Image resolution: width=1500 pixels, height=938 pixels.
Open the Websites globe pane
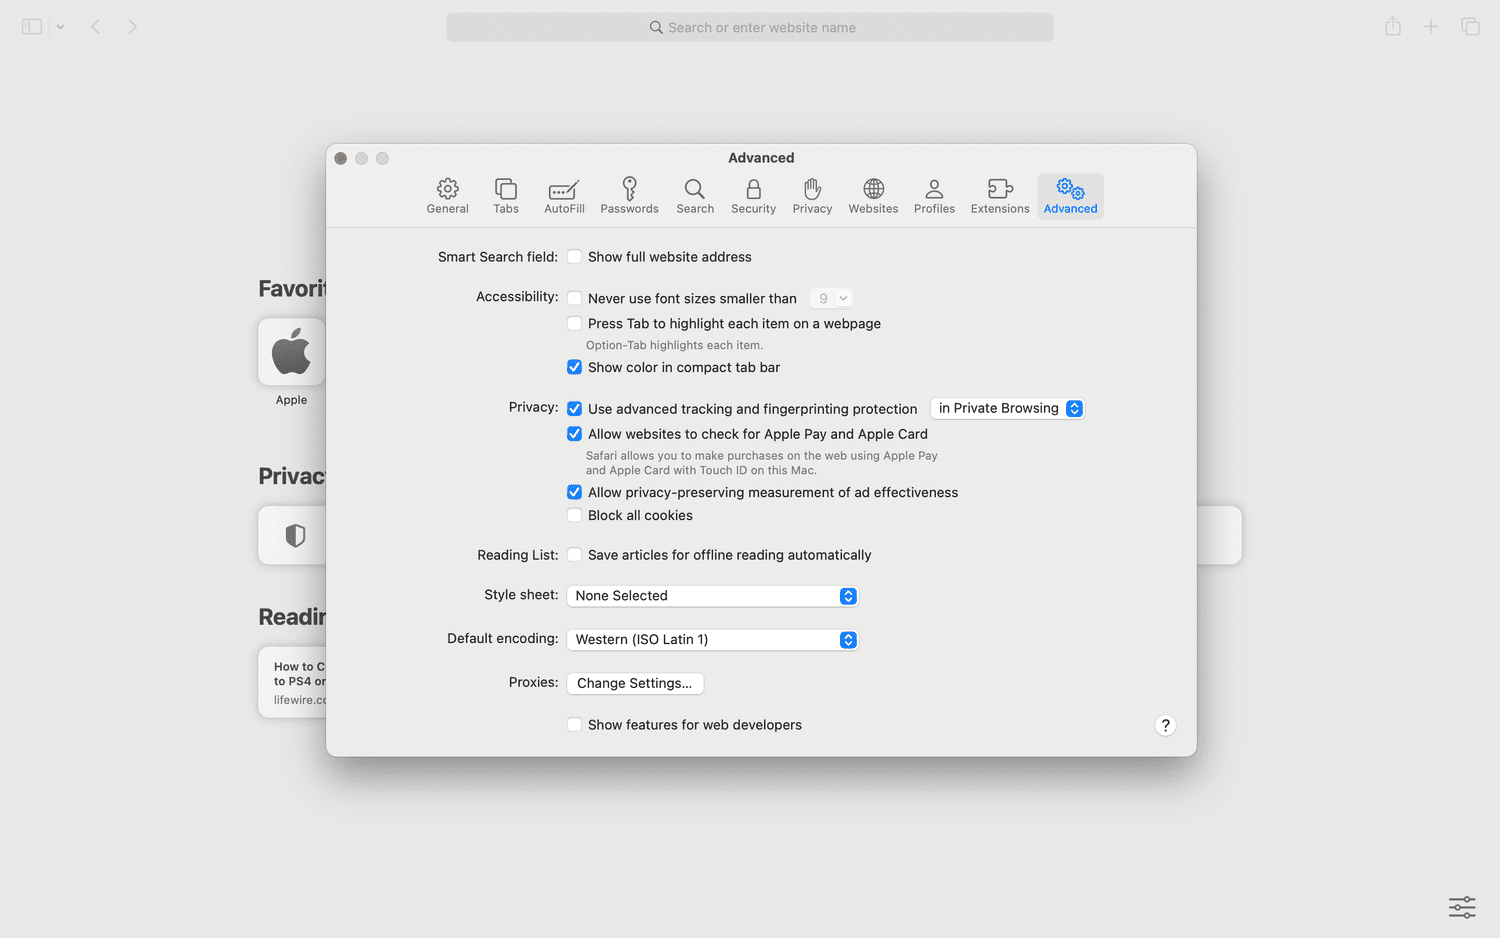(873, 196)
